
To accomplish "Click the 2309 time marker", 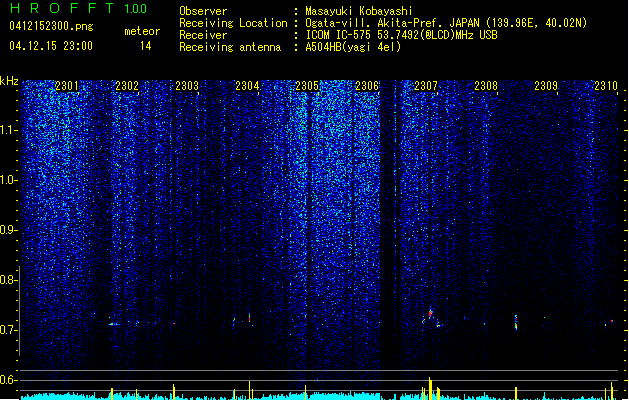I will click(x=546, y=86).
